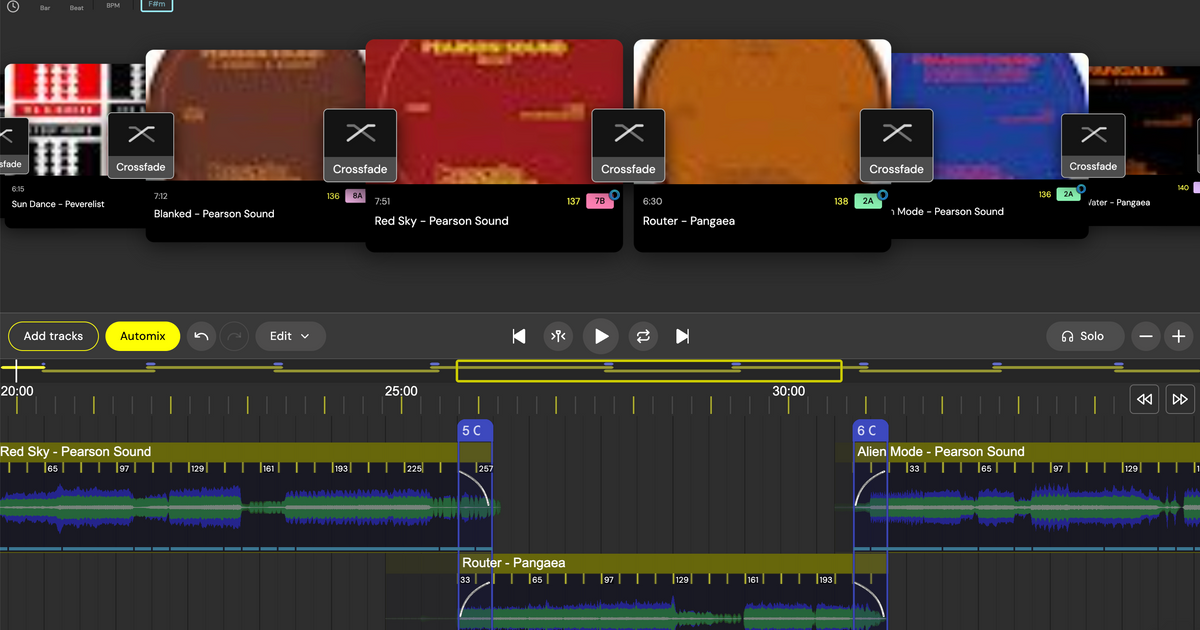1200x630 pixels.
Task: Click the Add tracks button
Action: click(x=53, y=337)
